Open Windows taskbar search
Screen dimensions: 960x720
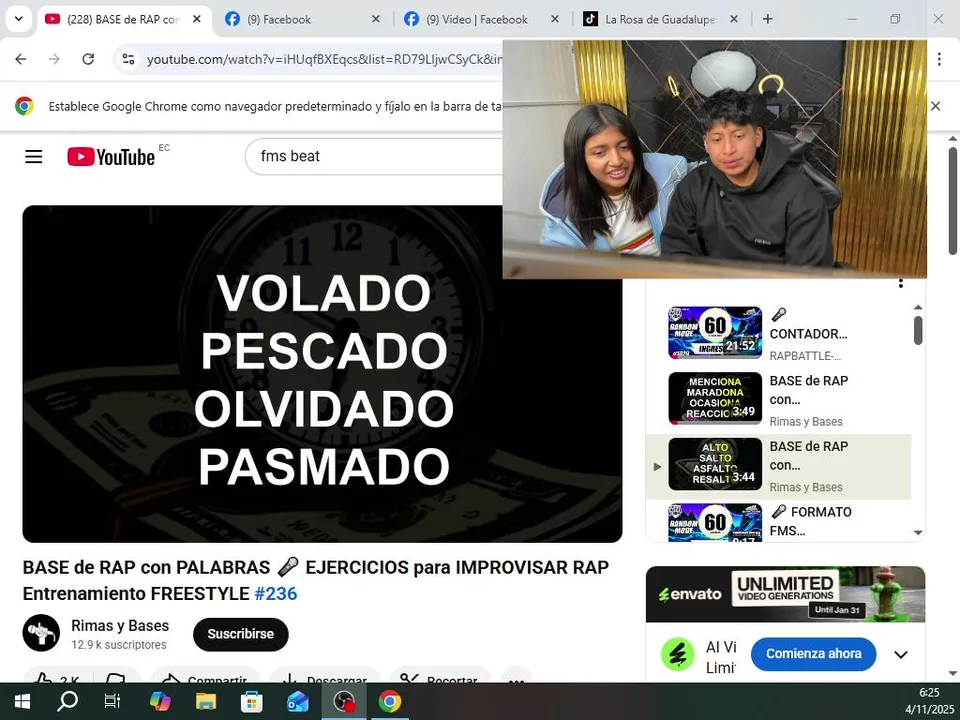[67, 701]
